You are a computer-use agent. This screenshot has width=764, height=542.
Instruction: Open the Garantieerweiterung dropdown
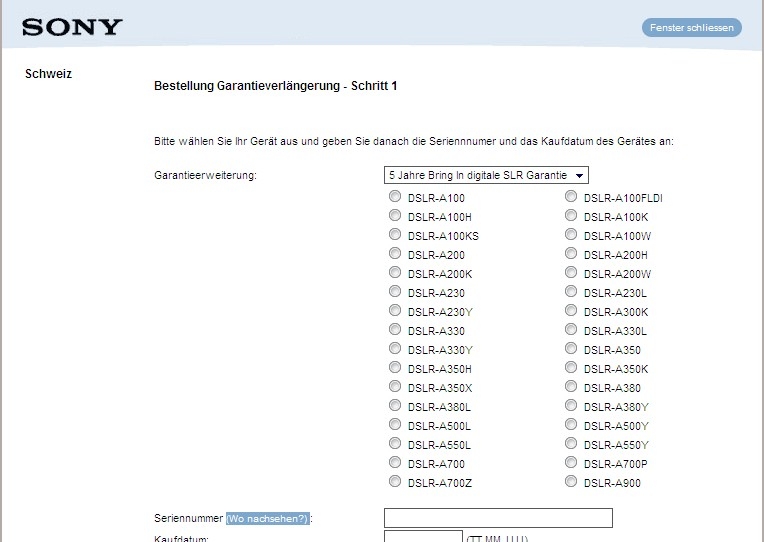[486, 175]
